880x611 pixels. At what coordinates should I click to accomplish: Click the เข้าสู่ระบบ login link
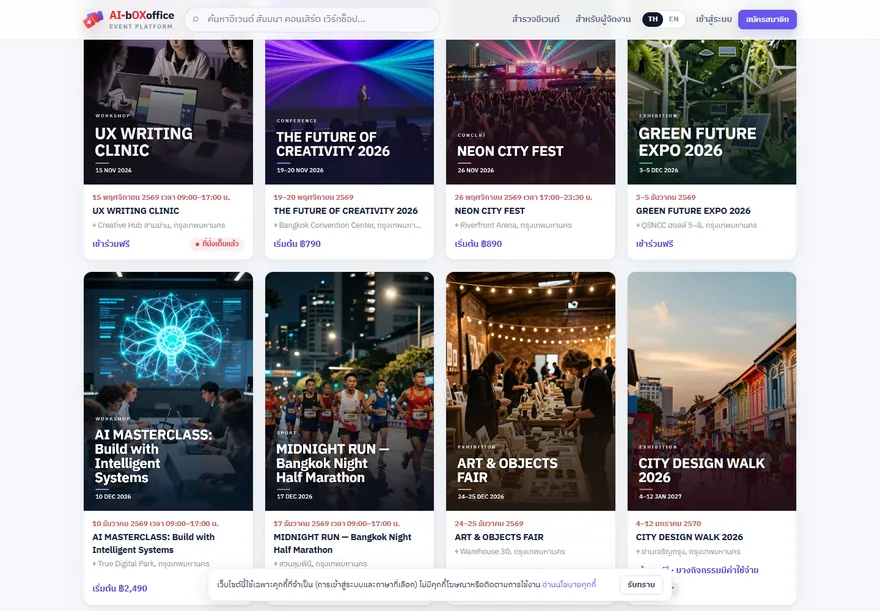pyautogui.click(x=713, y=19)
